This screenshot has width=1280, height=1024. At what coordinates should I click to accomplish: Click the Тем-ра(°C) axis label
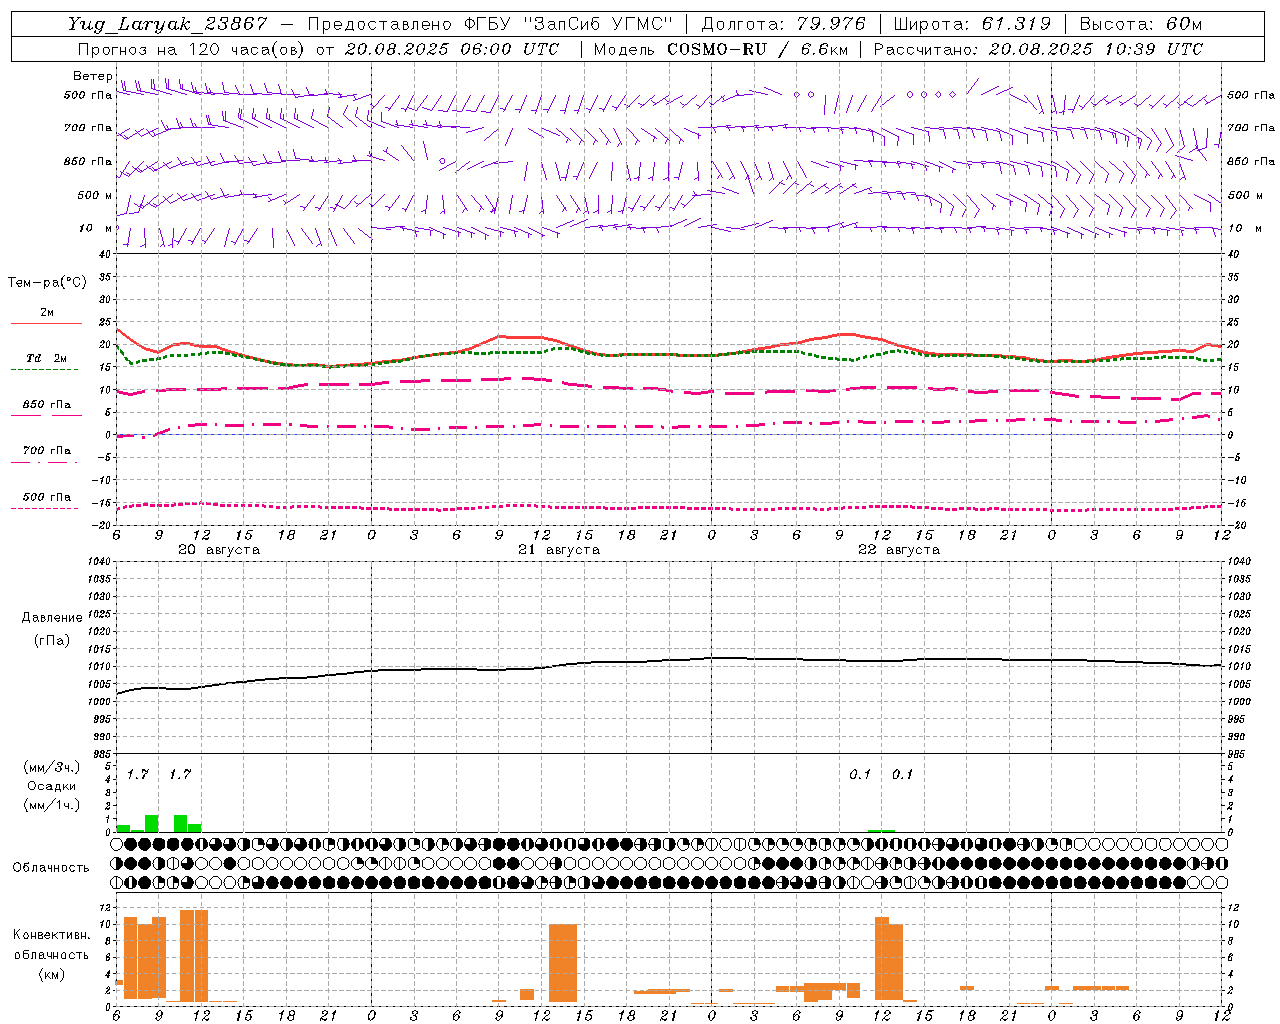click(47, 283)
